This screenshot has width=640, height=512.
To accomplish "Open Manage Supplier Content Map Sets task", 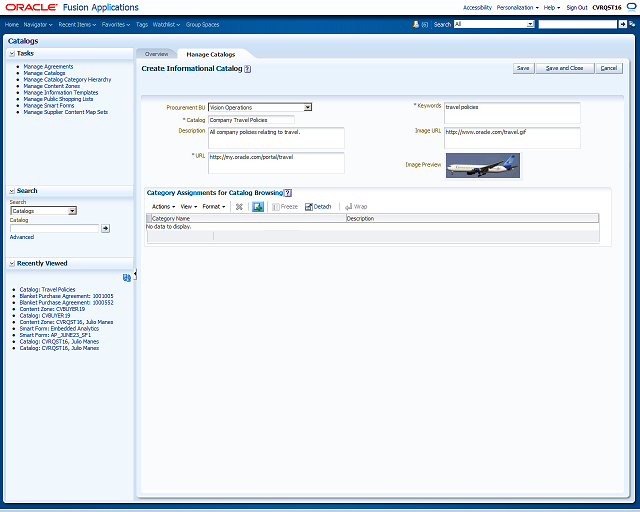I will coord(66,112).
